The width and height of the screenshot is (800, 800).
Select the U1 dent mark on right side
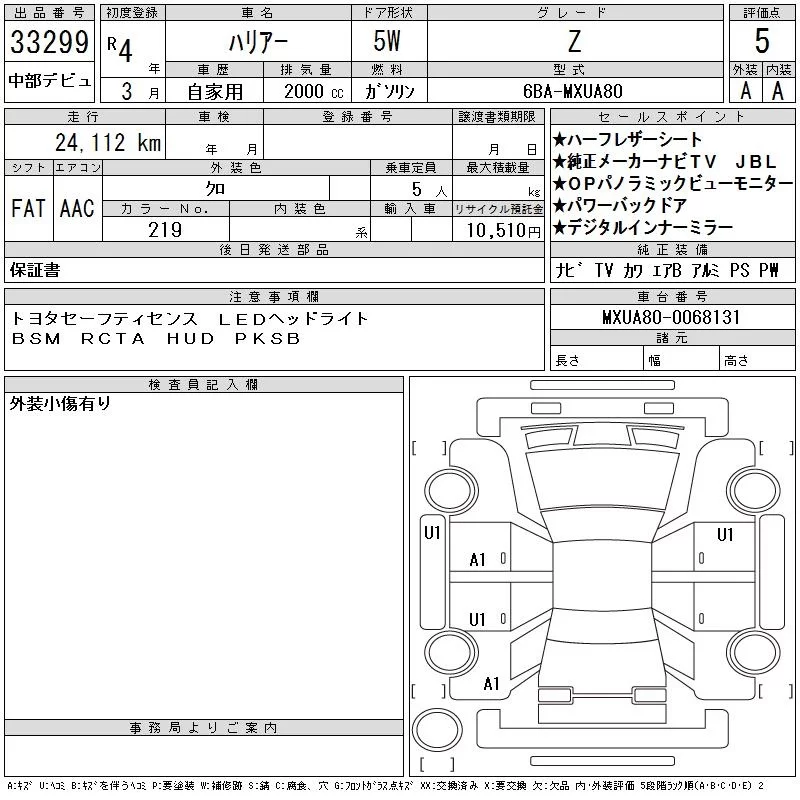pyautogui.click(x=725, y=534)
